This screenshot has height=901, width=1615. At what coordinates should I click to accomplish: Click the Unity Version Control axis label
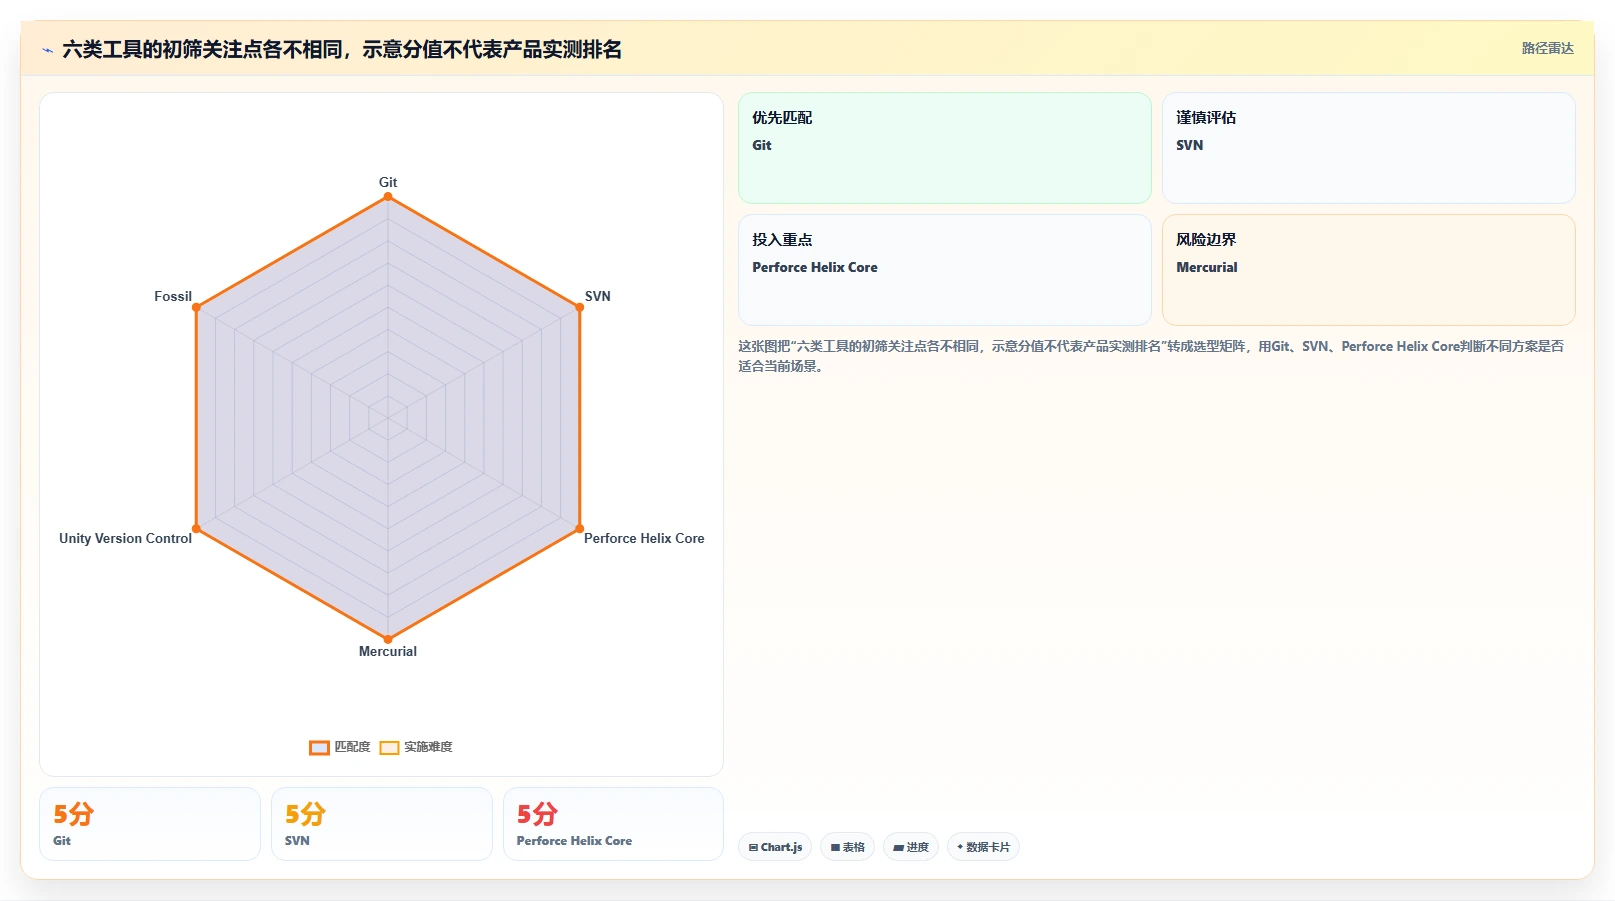(125, 538)
